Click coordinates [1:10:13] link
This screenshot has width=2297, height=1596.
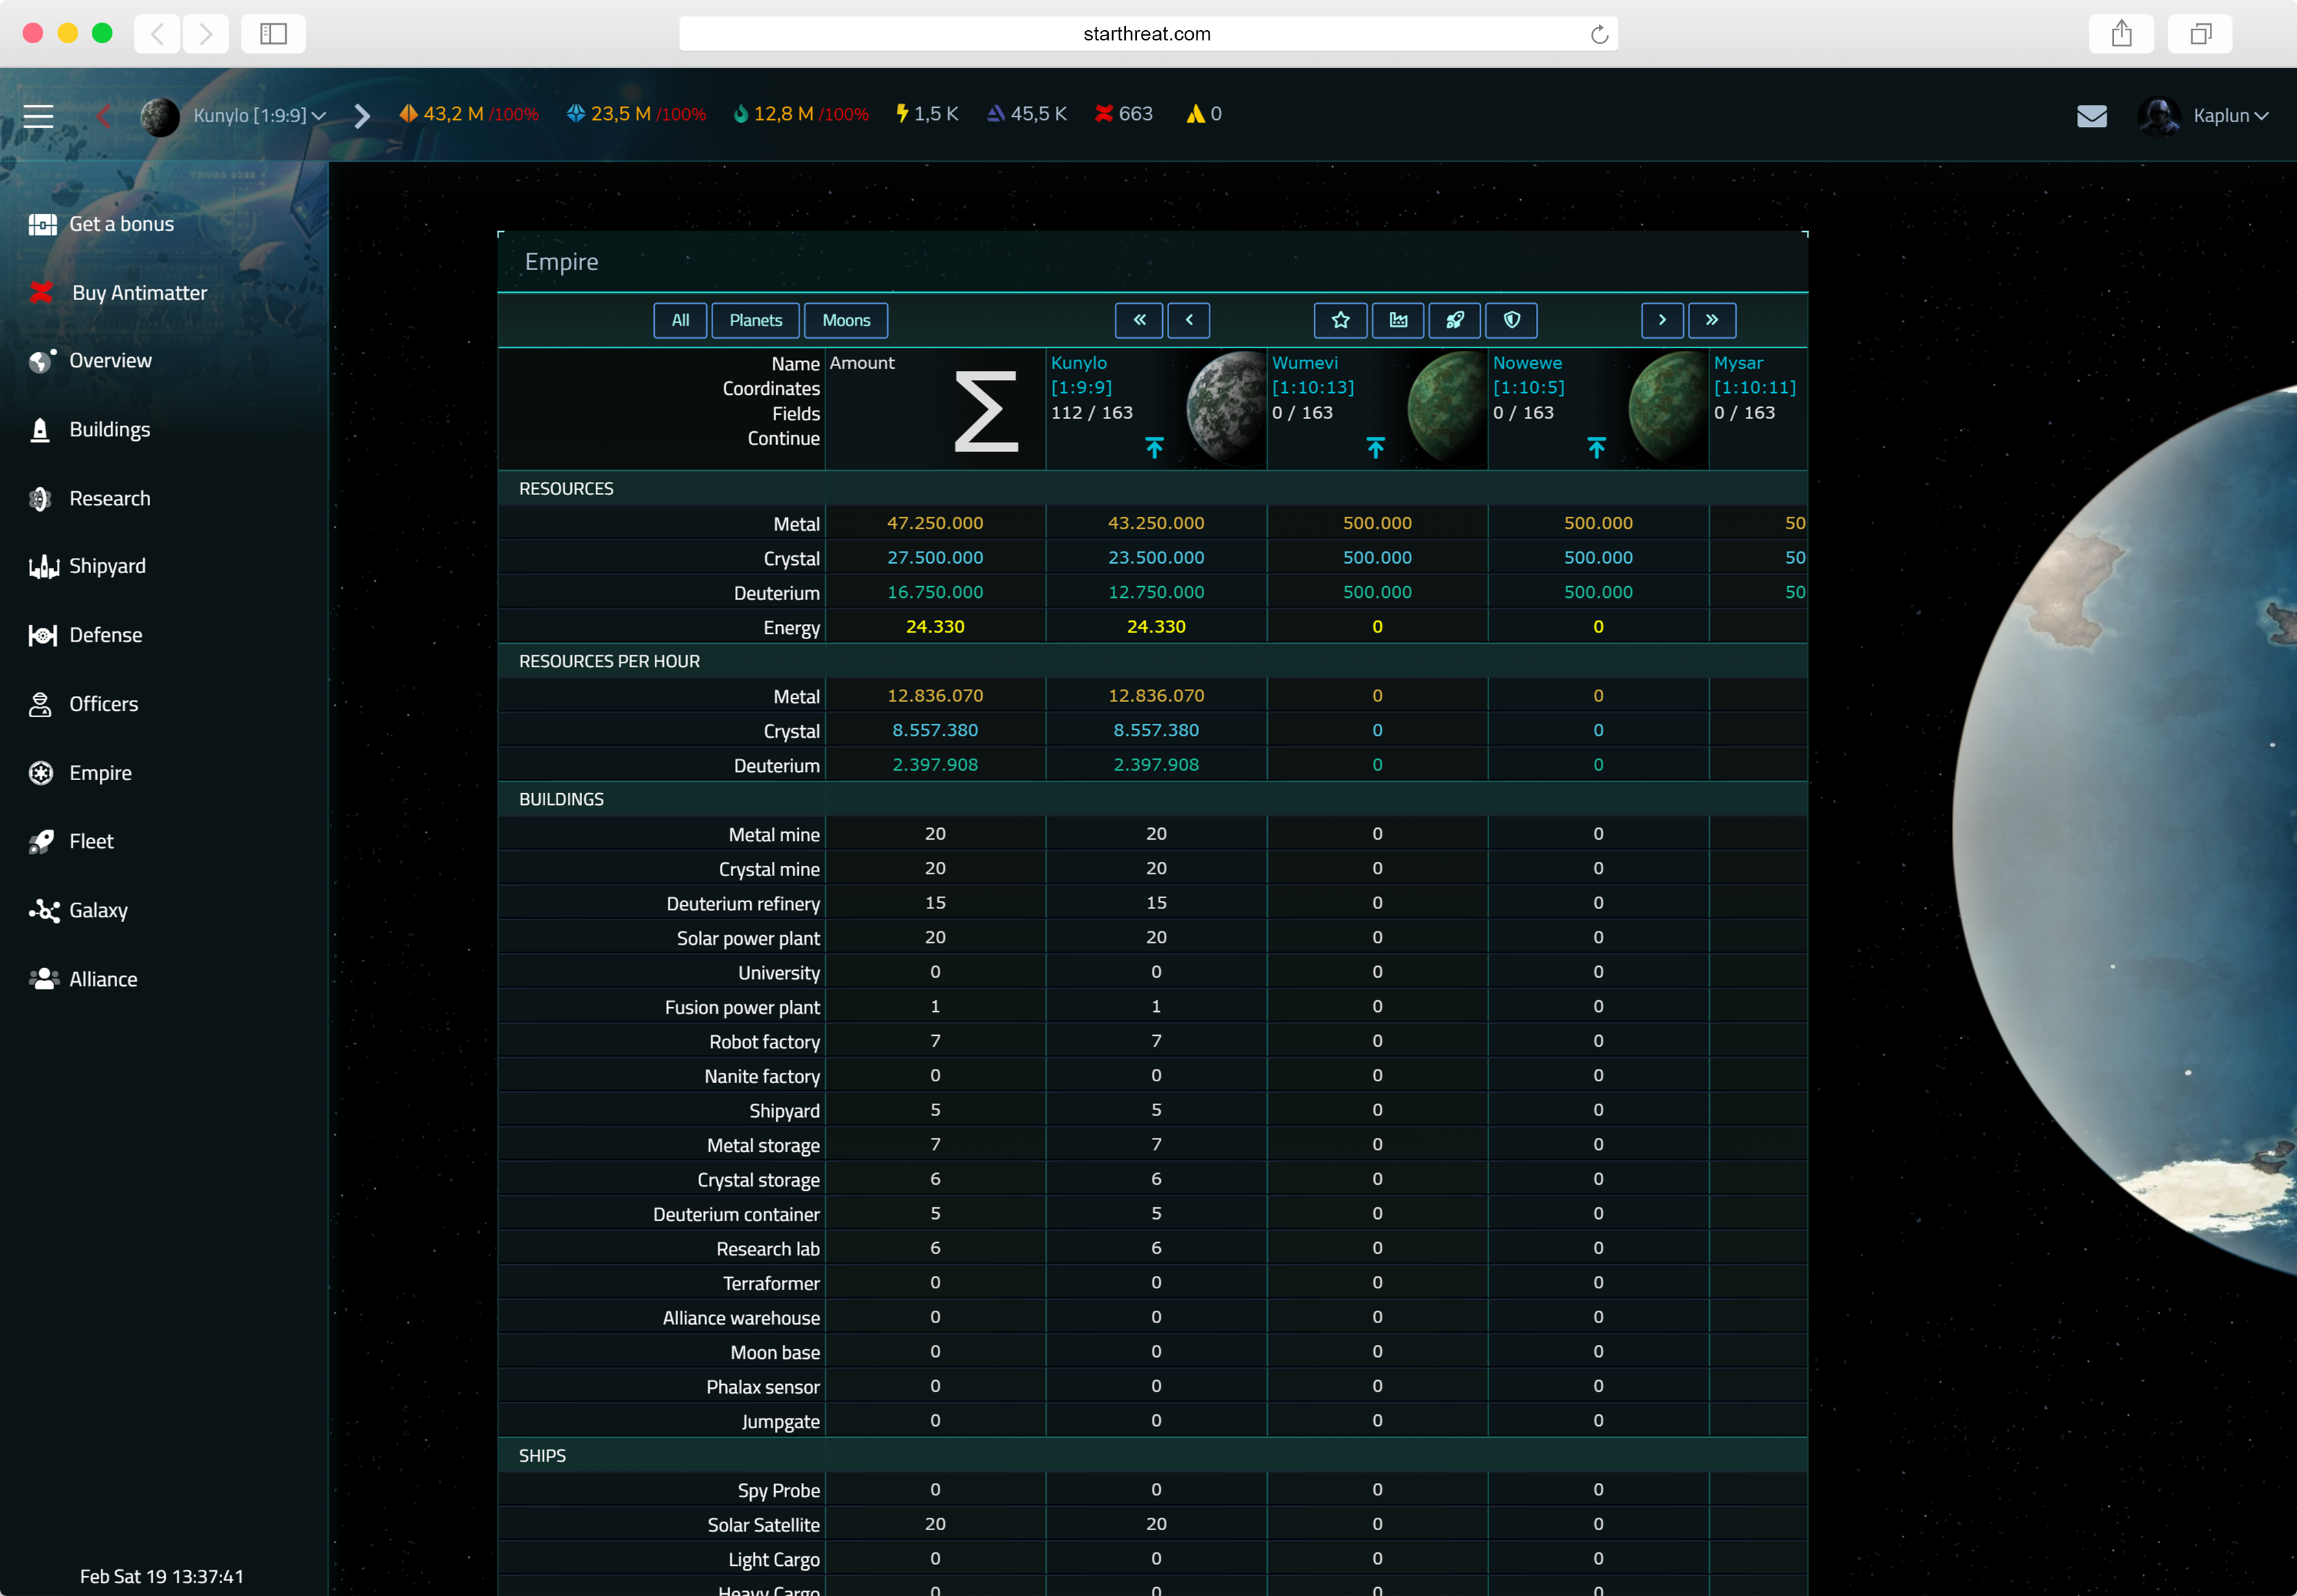tap(1313, 388)
